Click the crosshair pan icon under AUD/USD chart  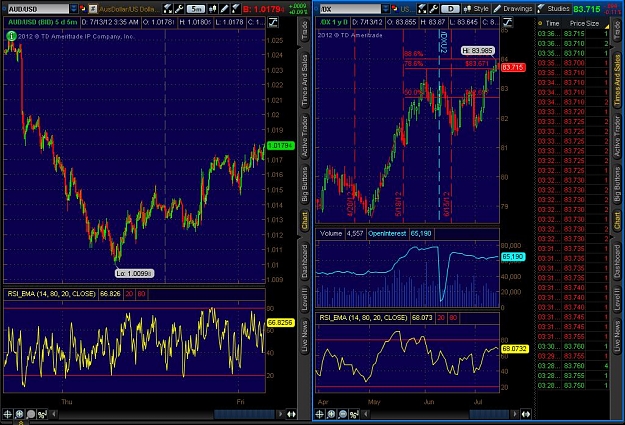point(8,415)
